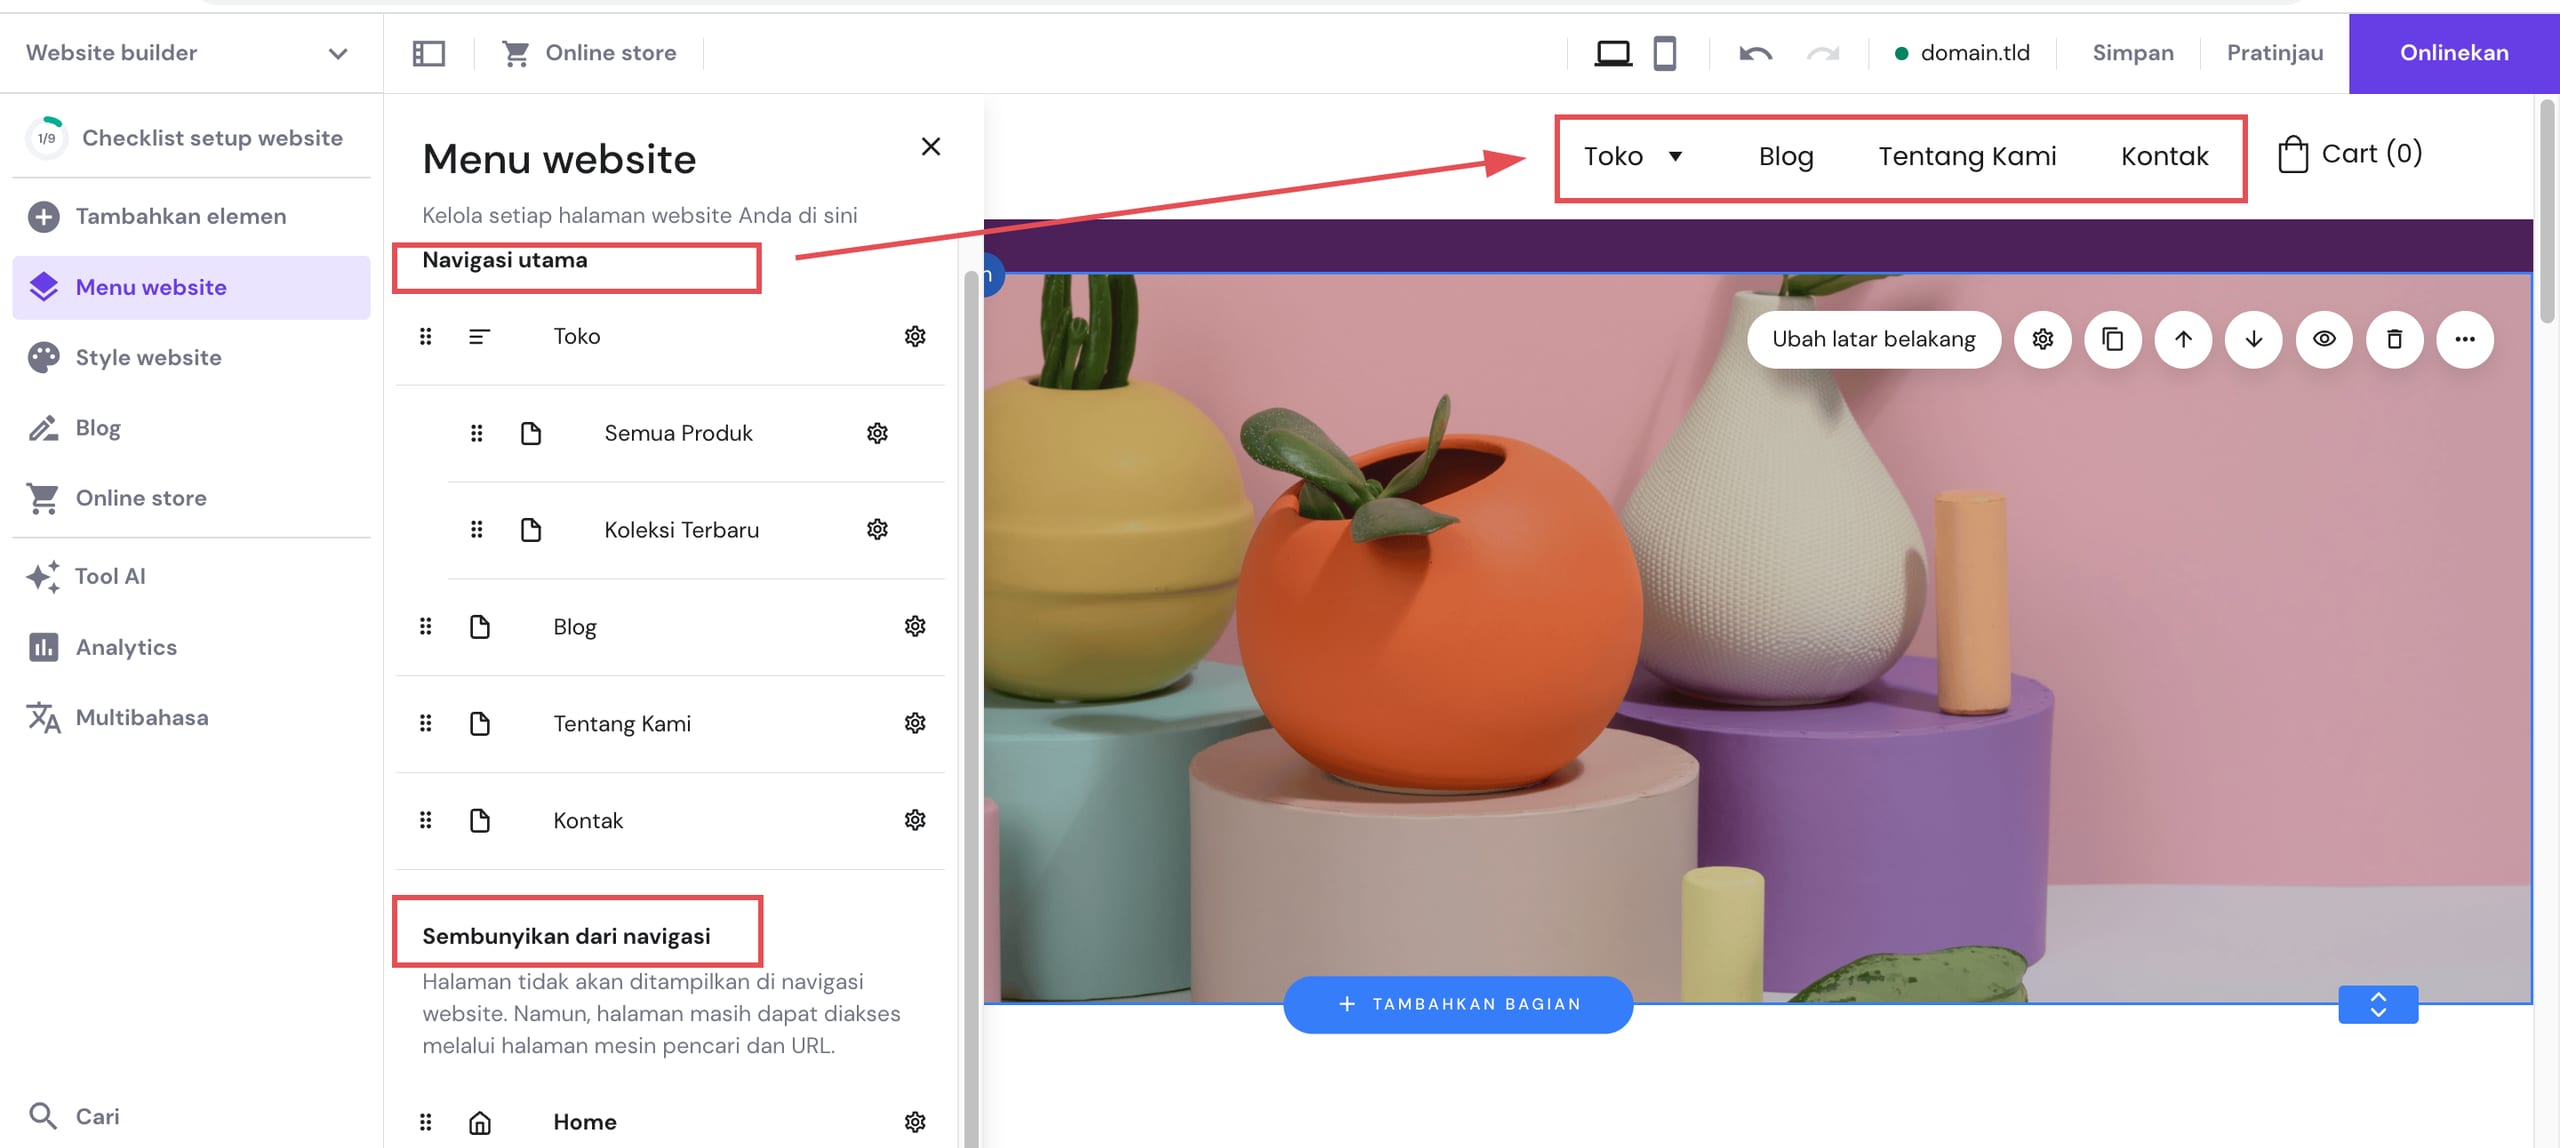Expand the Website builder dropdown
The height and width of the screenshot is (1148, 2560).
coord(338,53)
